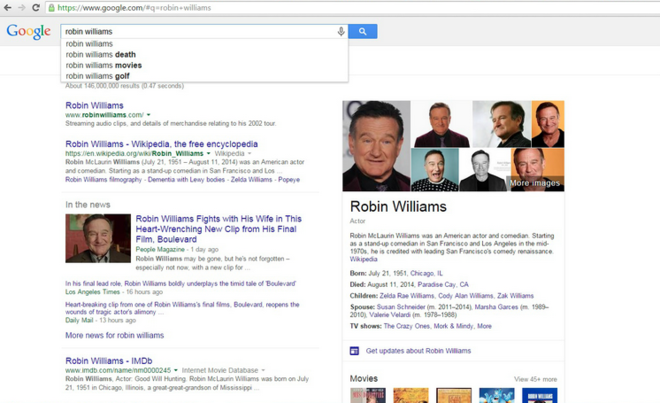Open dropdown arrow beside the IMDb result URL

pos(176,370)
